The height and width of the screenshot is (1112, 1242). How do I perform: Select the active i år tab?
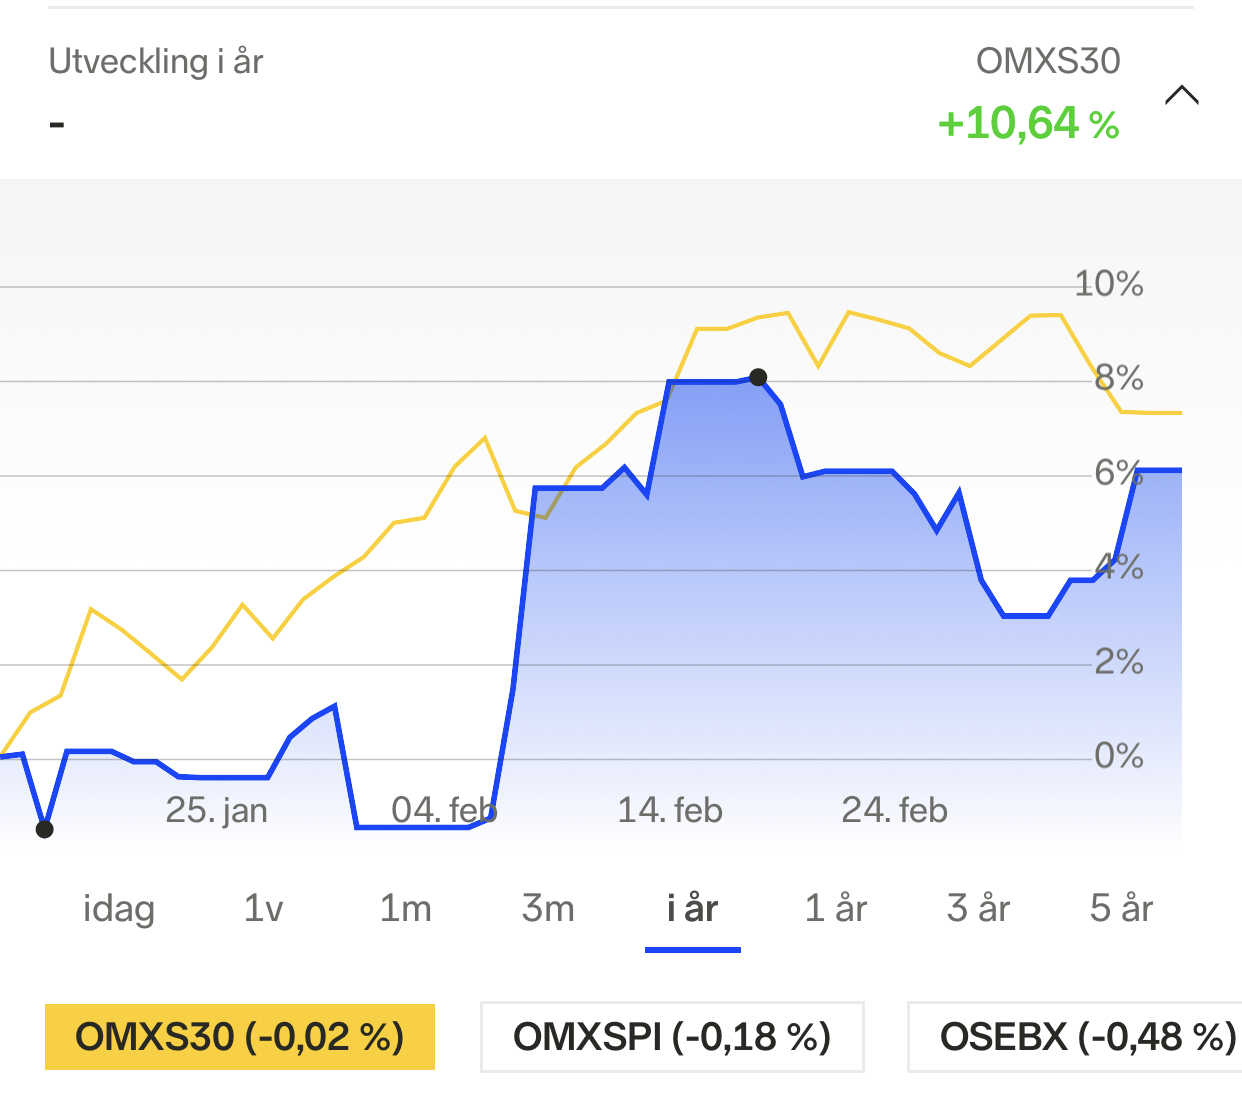[x=692, y=908]
